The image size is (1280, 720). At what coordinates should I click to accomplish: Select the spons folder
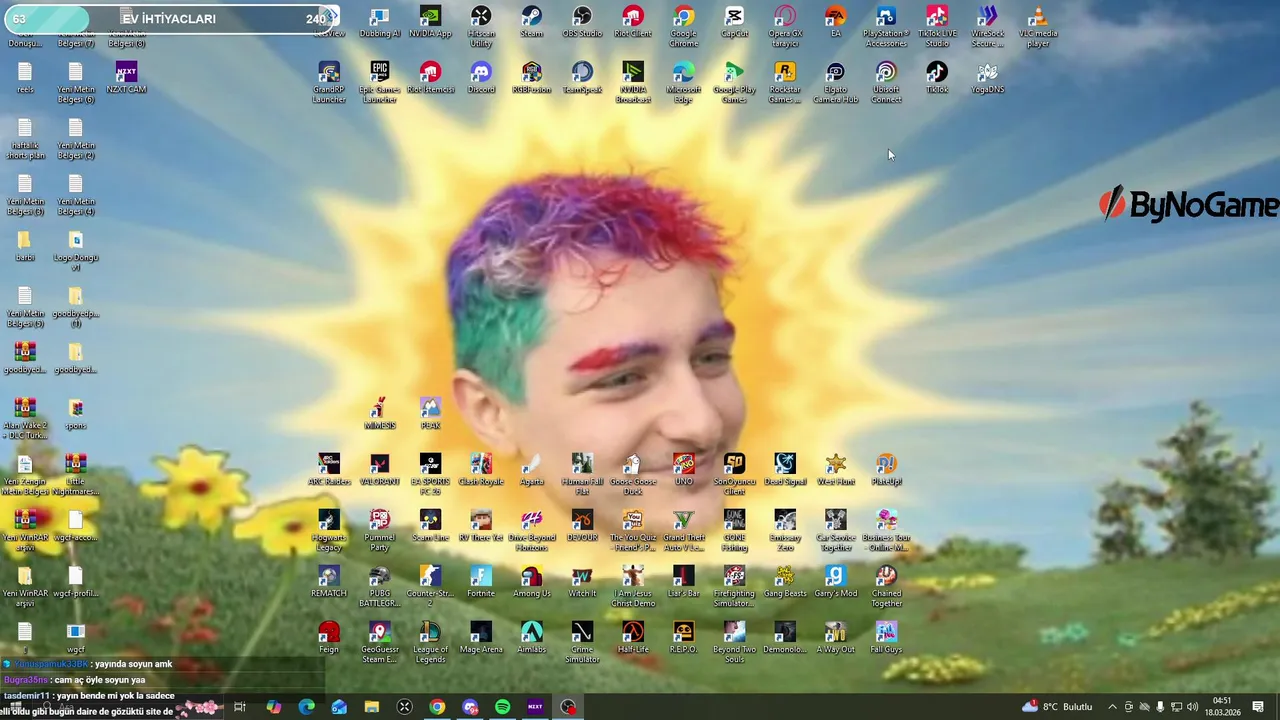pos(75,414)
